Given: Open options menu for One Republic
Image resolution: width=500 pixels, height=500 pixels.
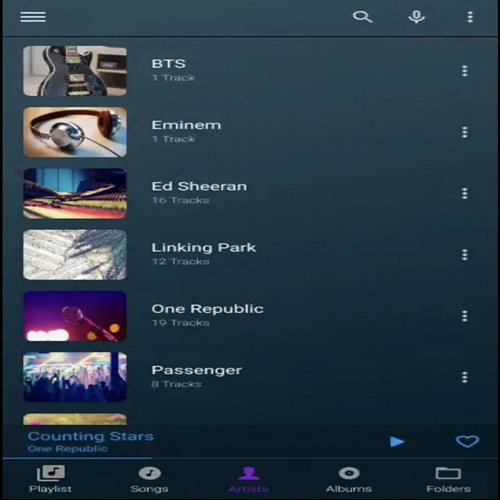Looking at the screenshot, I should click(465, 316).
